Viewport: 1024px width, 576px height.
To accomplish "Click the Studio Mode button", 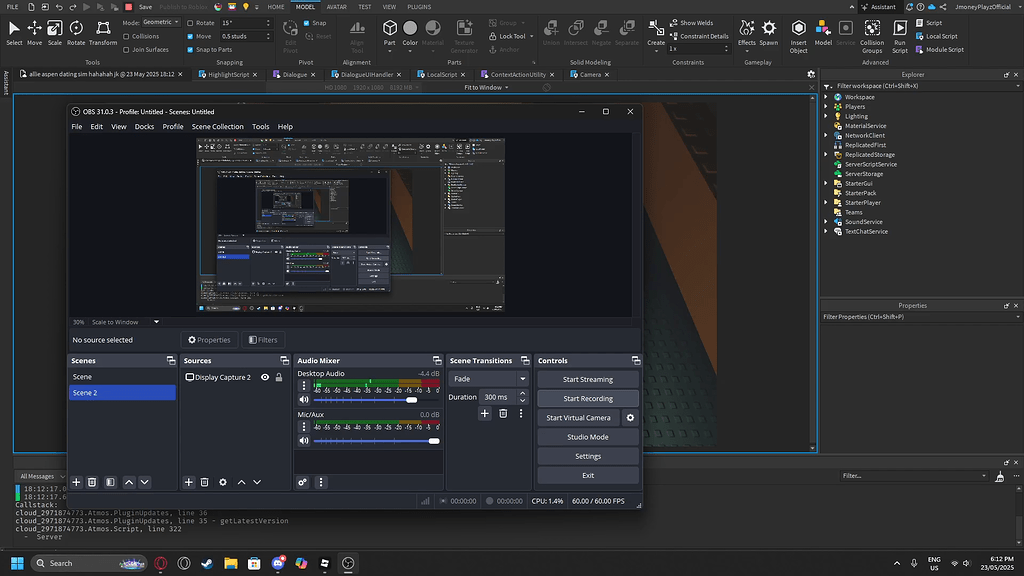I will pos(587,436).
